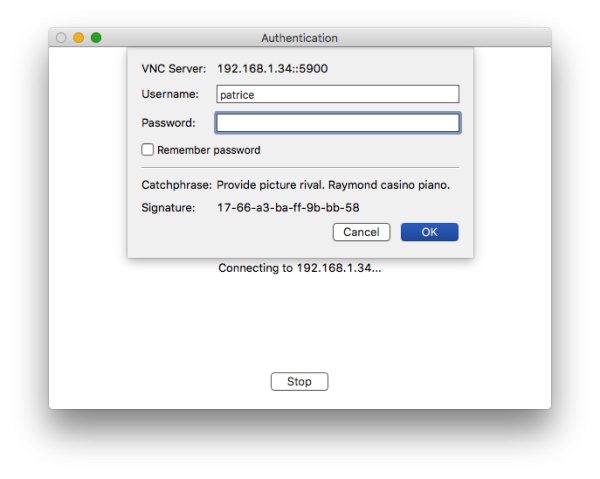The image size is (600, 479).
Task: Stop the connection attempt
Action: click(x=299, y=381)
